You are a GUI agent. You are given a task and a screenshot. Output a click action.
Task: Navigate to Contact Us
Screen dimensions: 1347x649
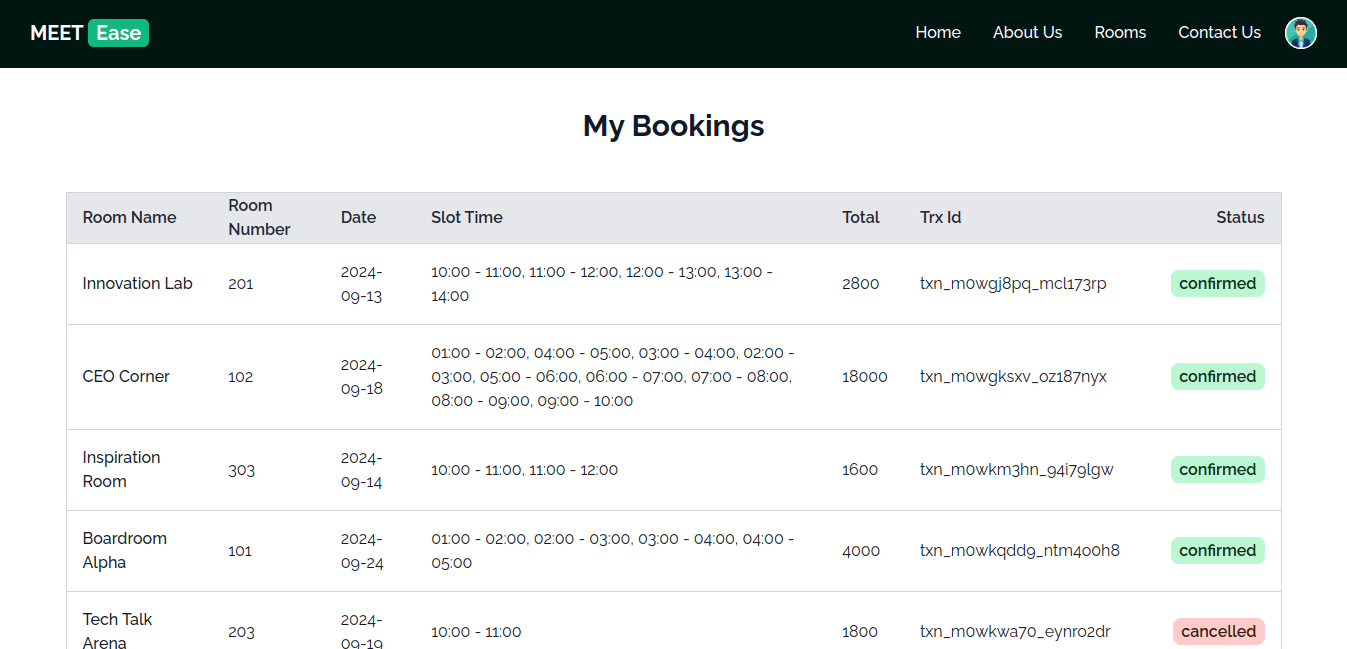point(1219,33)
